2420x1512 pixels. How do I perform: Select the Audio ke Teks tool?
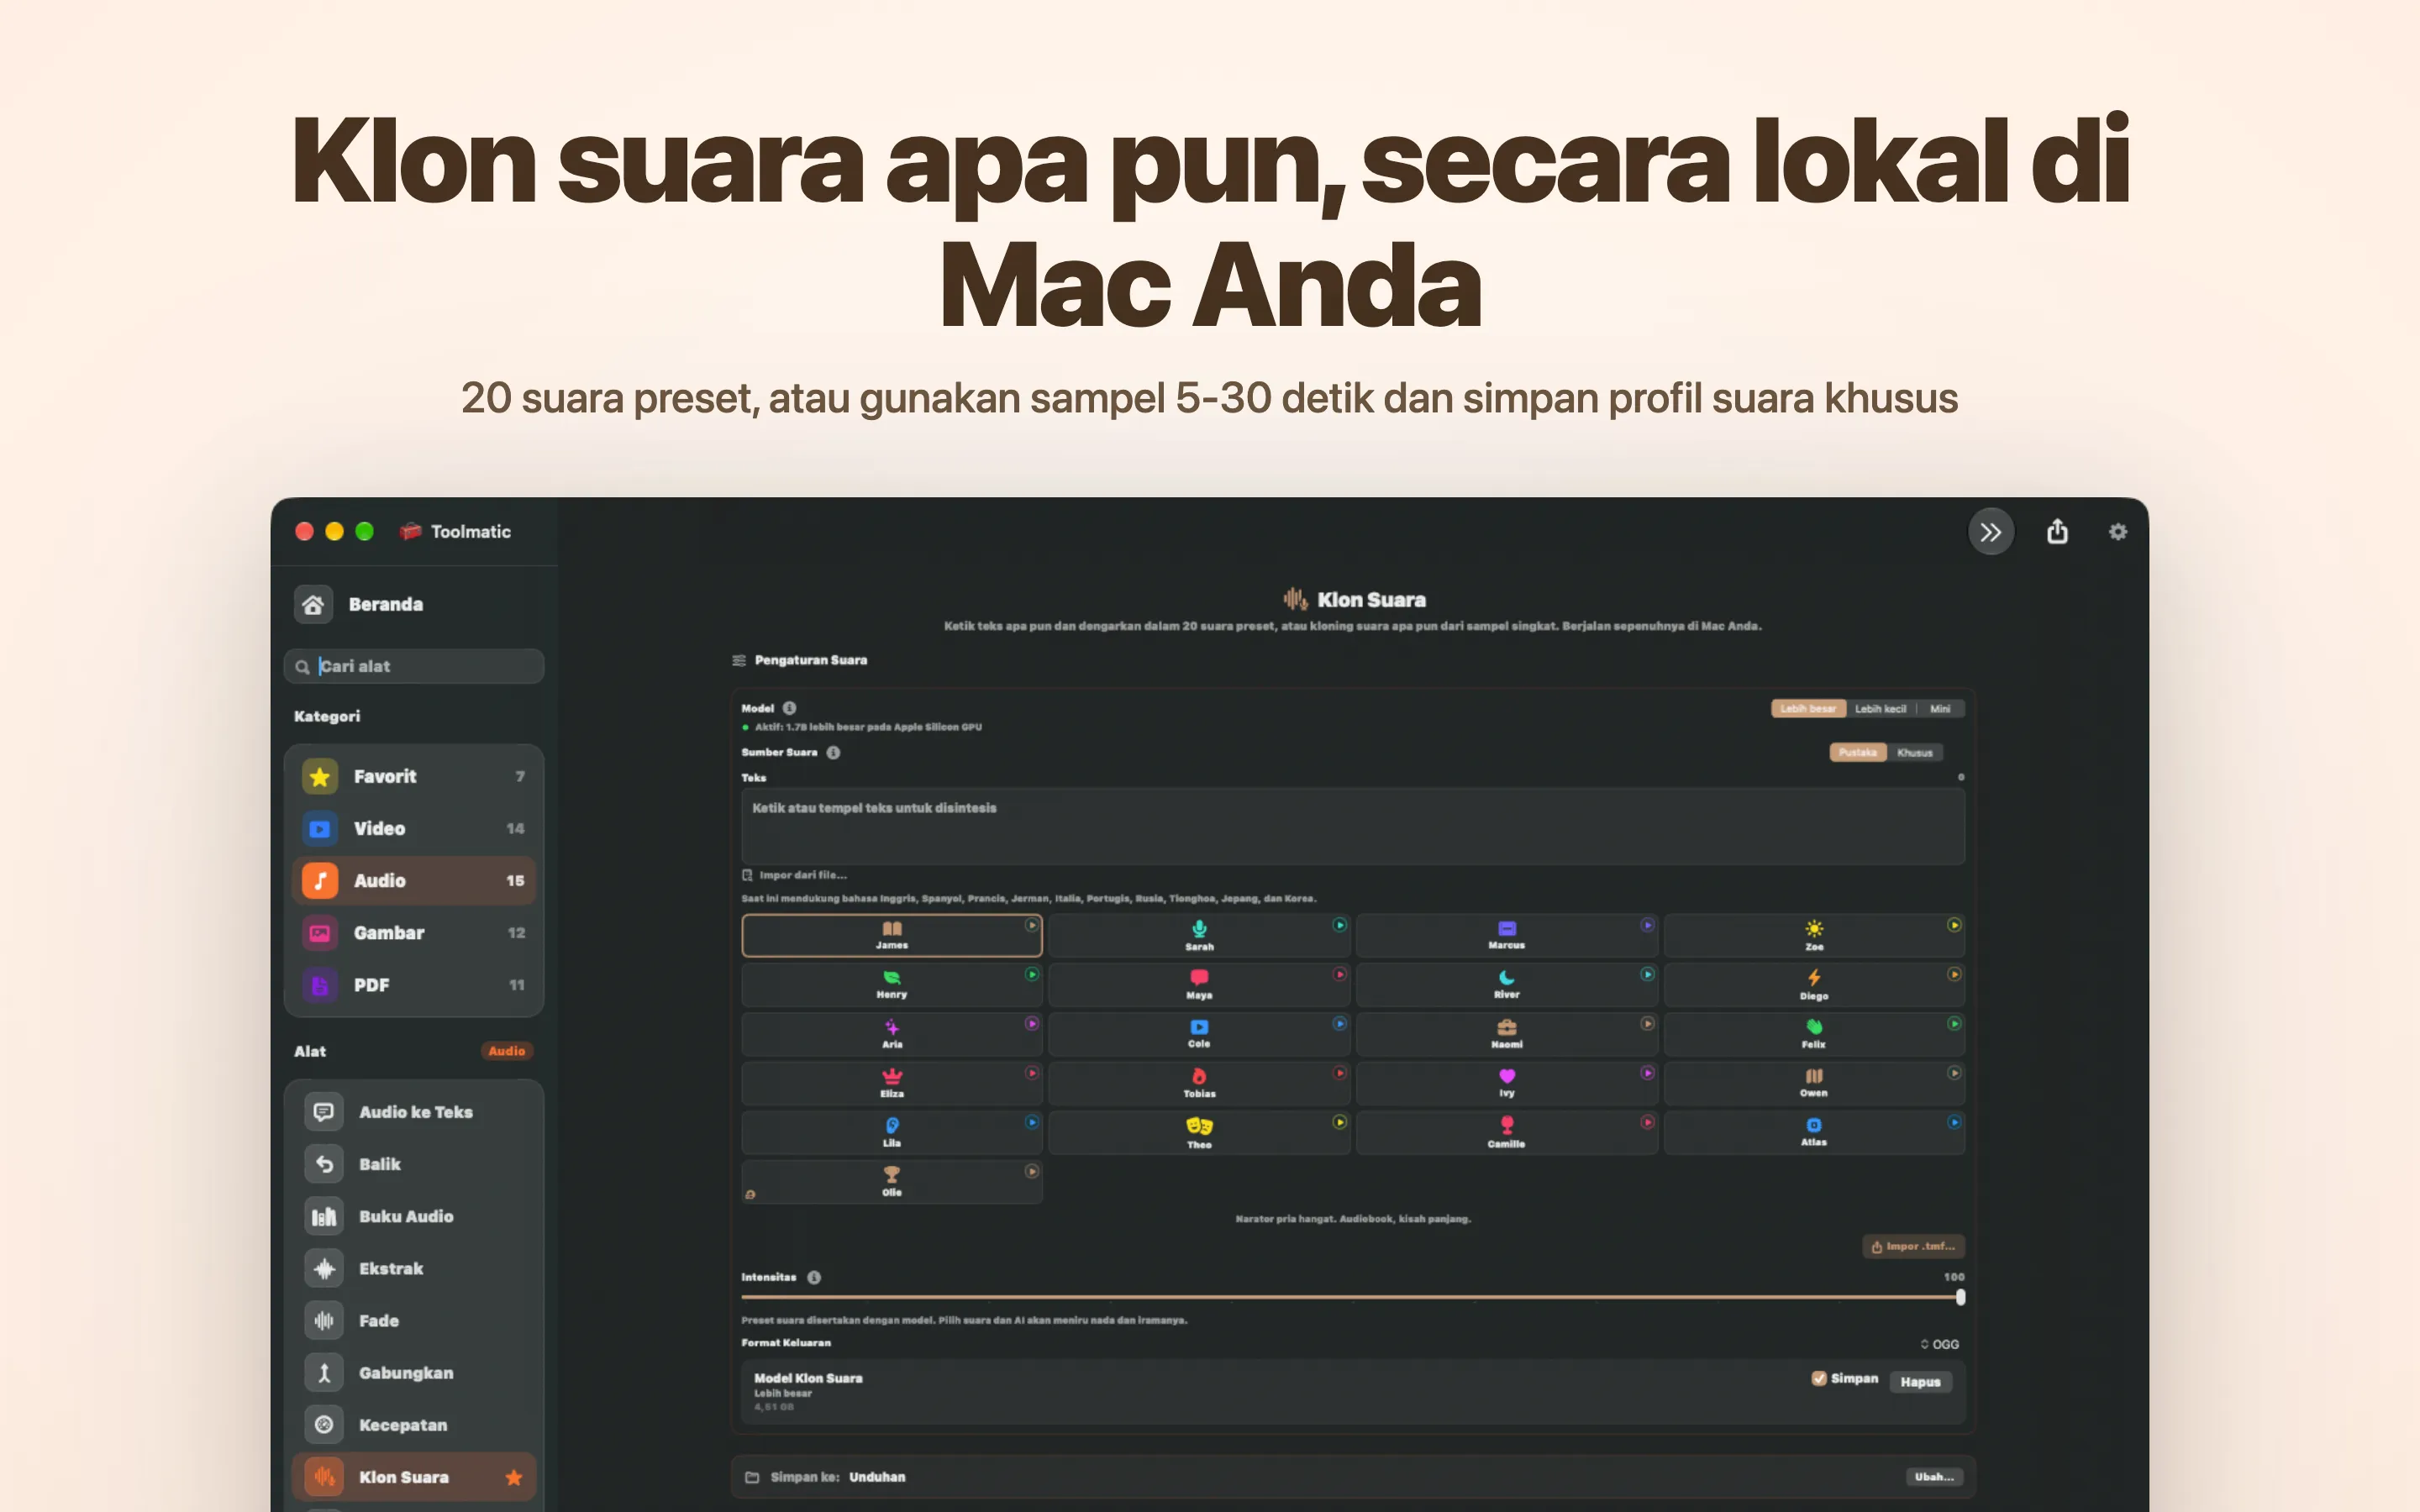[x=414, y=1112]
